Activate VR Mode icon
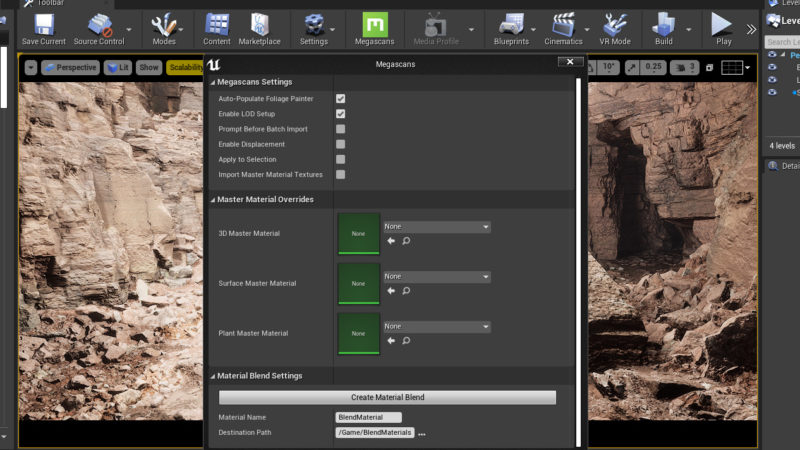800x450 pixels. click(x=615, y=29)
